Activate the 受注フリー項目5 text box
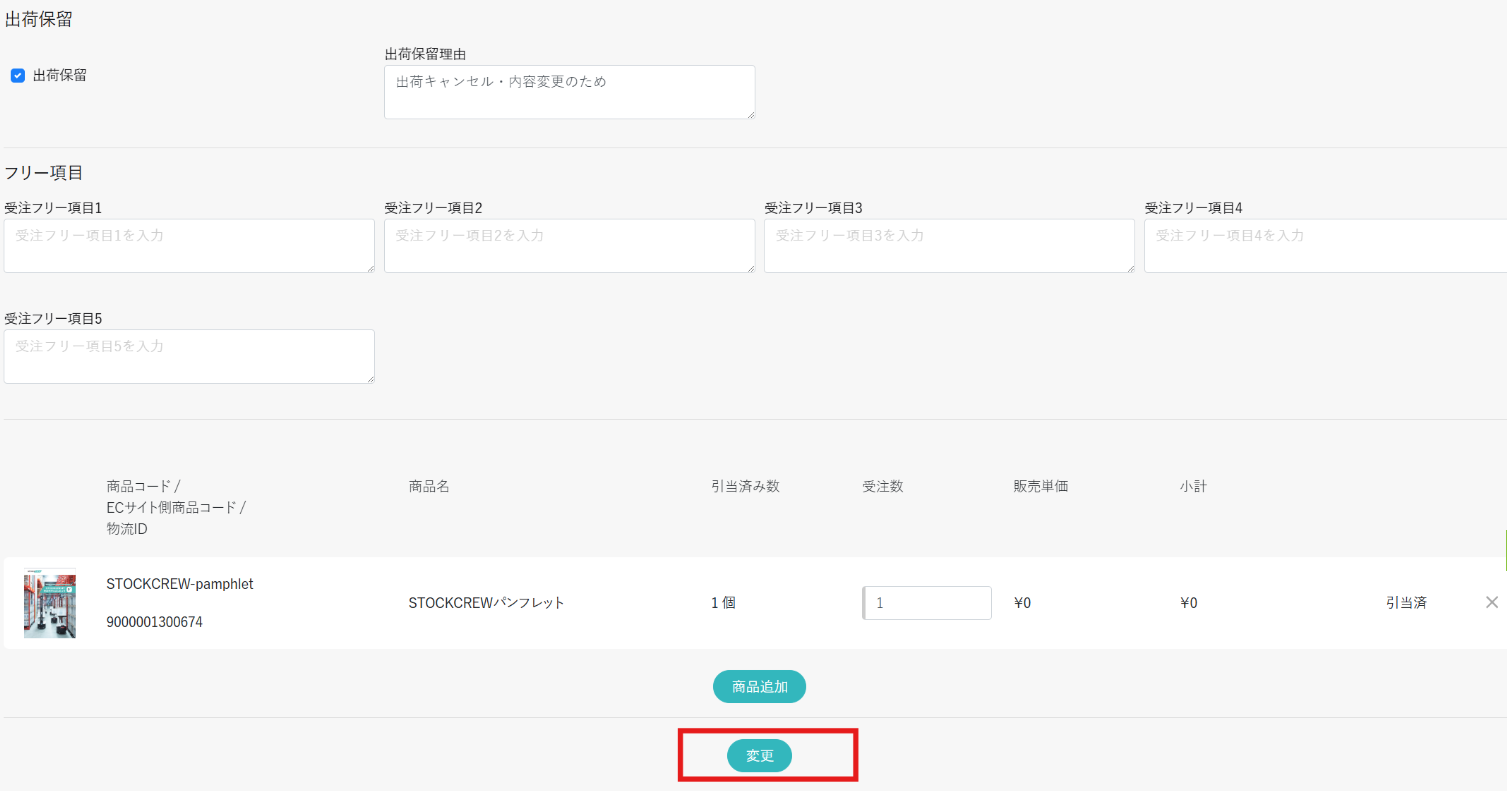 click(188, 356)
